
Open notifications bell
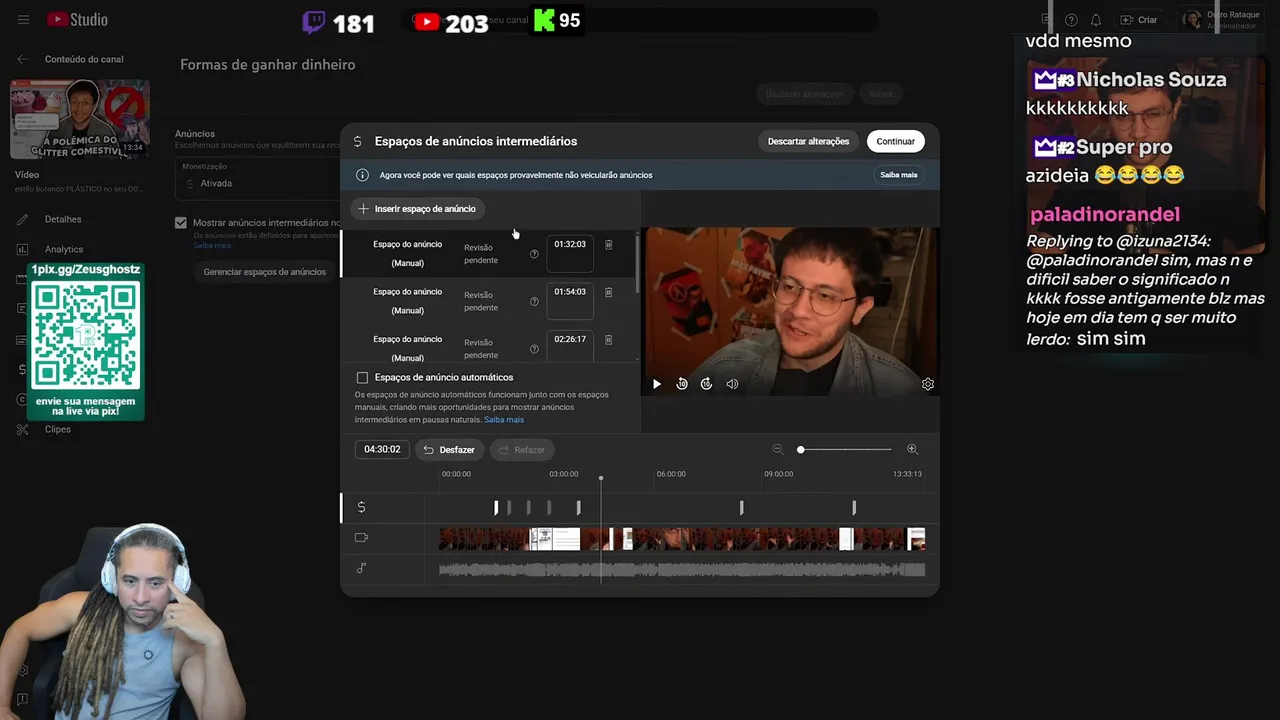[1096, 20]
